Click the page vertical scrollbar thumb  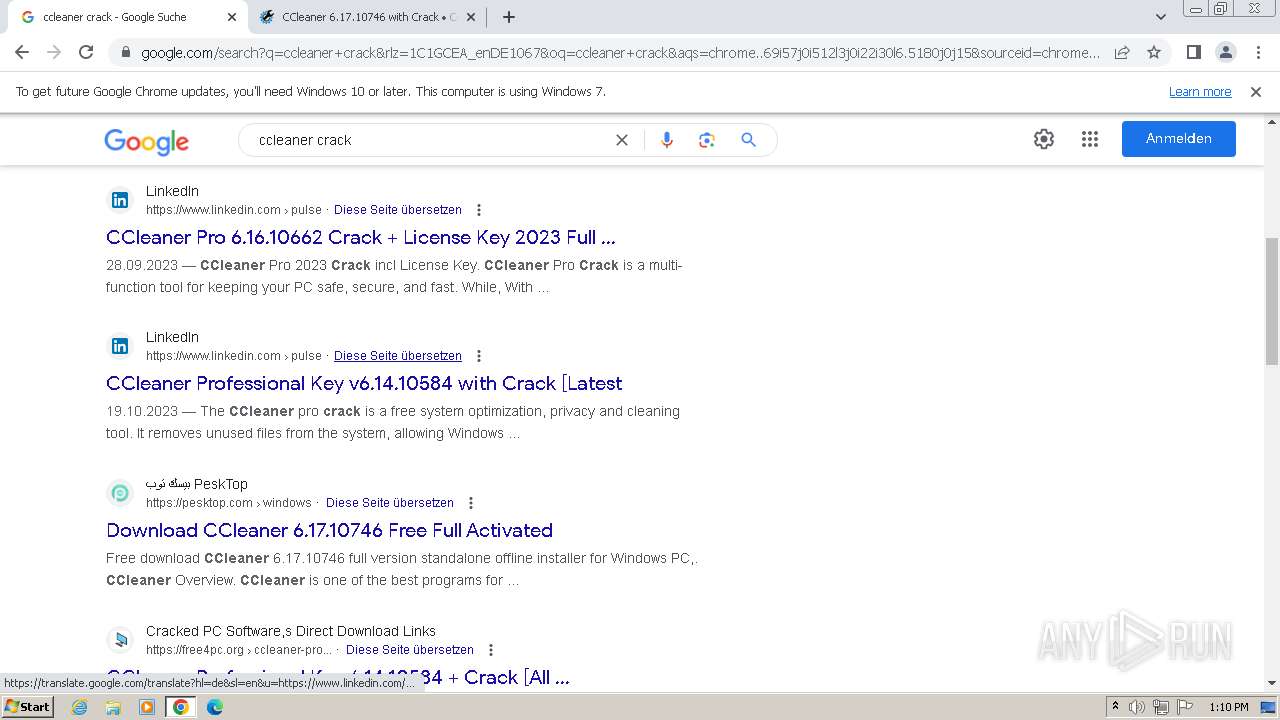pyautogui.click(x=1271, y=300)
